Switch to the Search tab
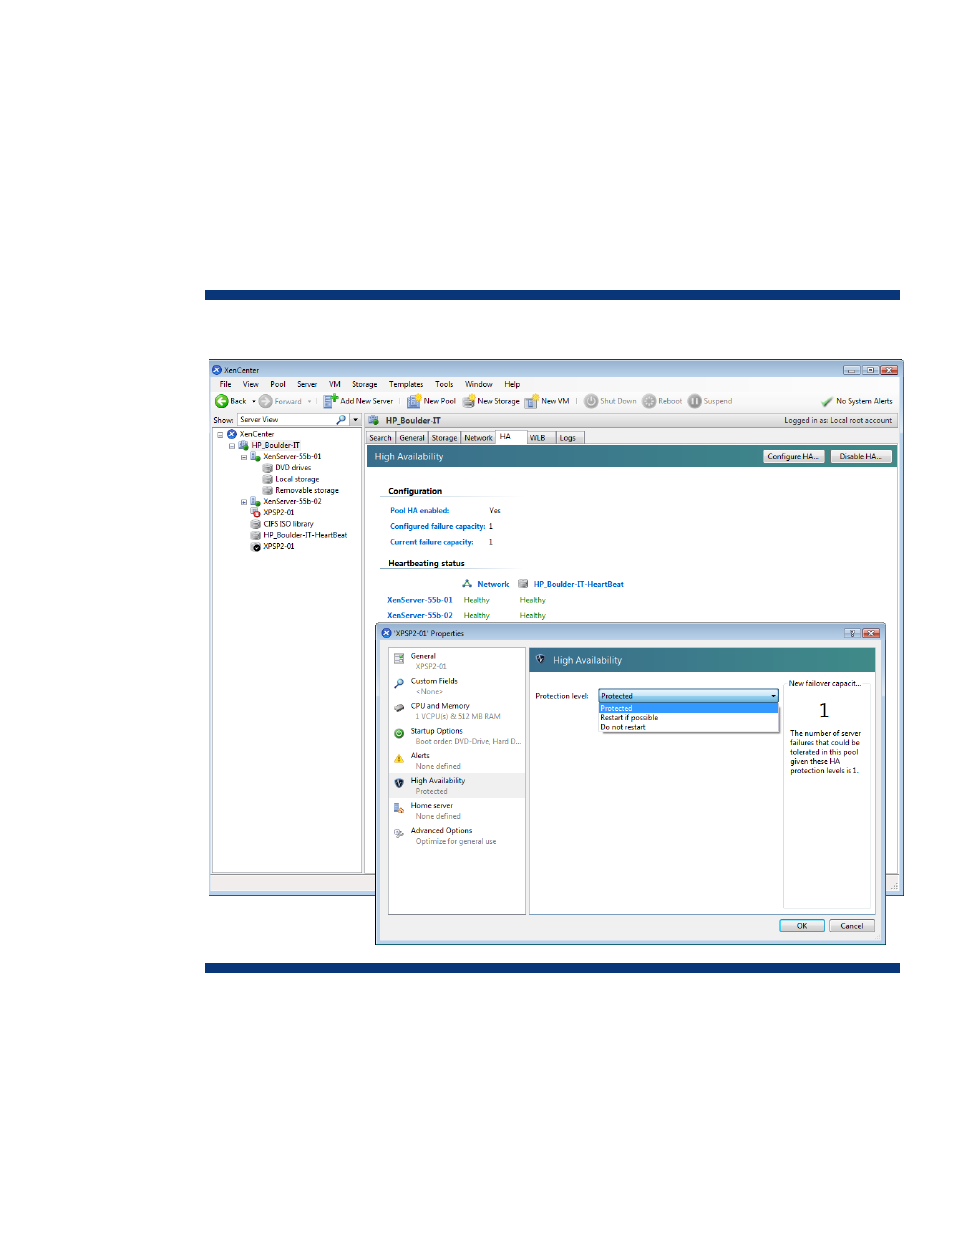The height and width of the screenshot is (1235, 954). point(381,438)
